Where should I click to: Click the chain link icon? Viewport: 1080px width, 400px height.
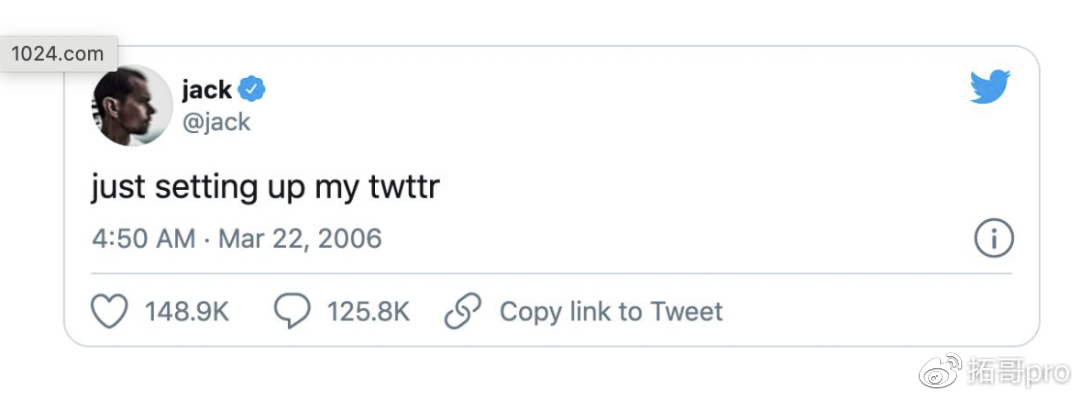463,312
